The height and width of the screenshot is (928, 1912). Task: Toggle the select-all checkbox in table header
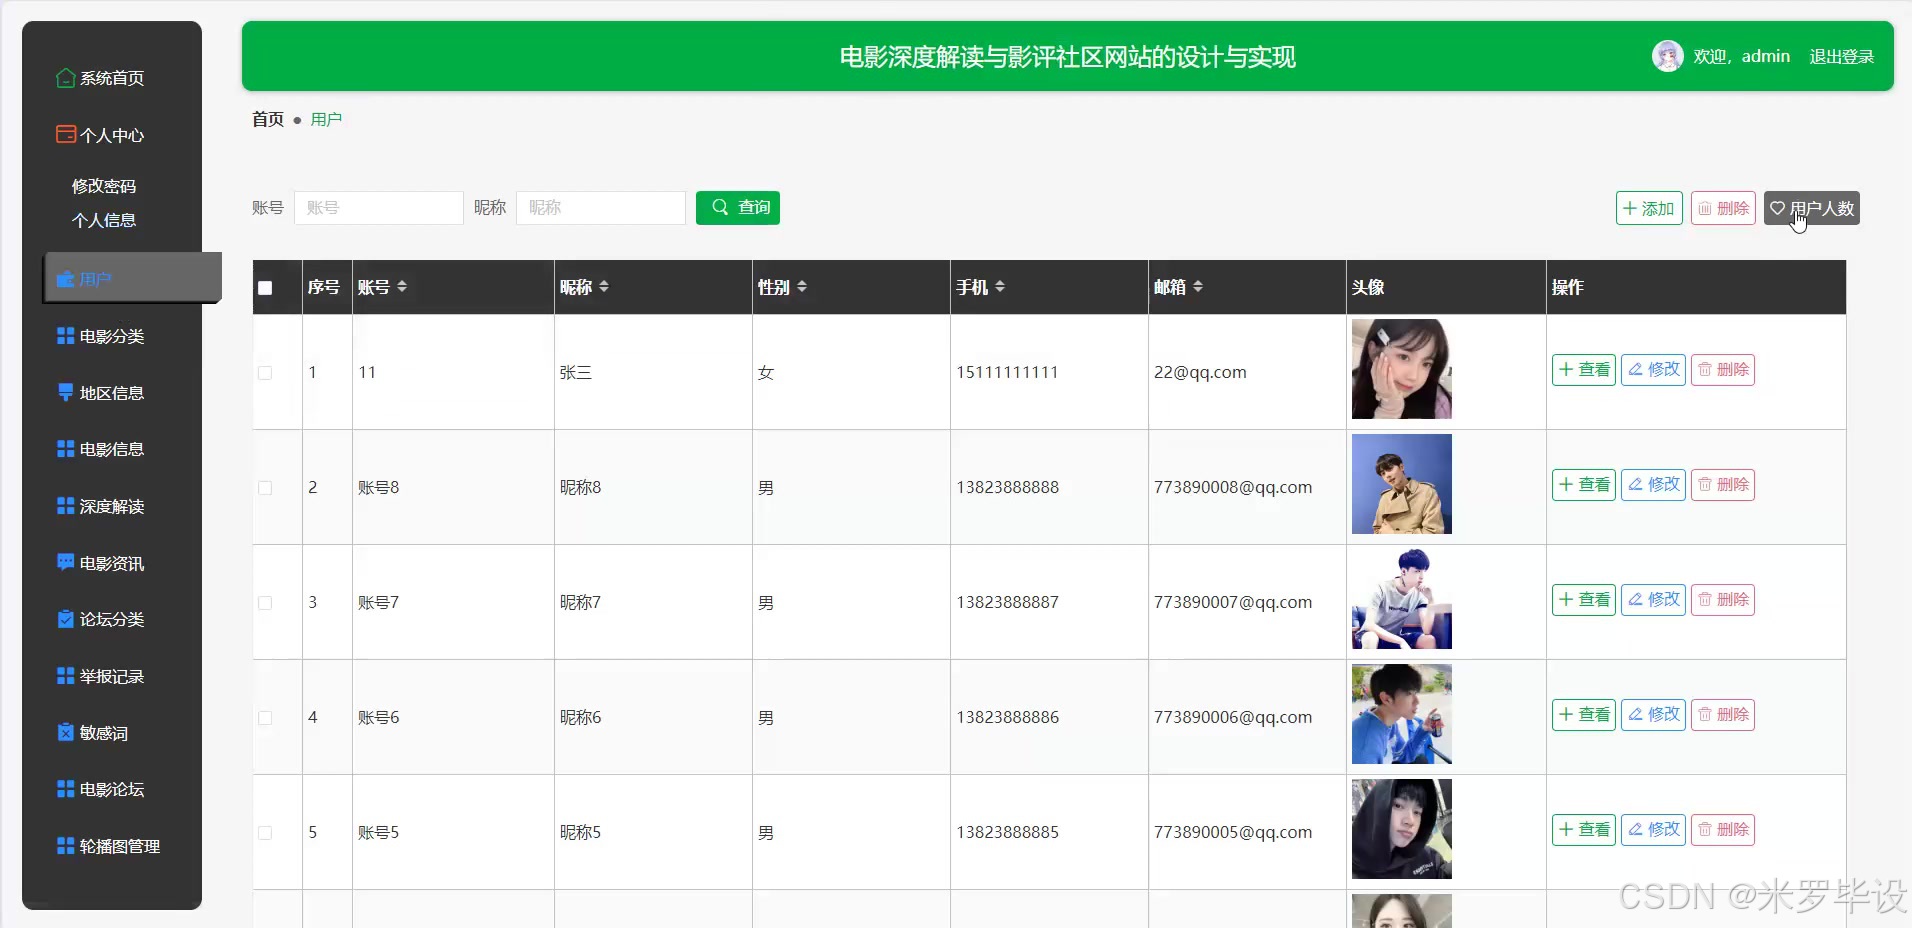(265, 288)
